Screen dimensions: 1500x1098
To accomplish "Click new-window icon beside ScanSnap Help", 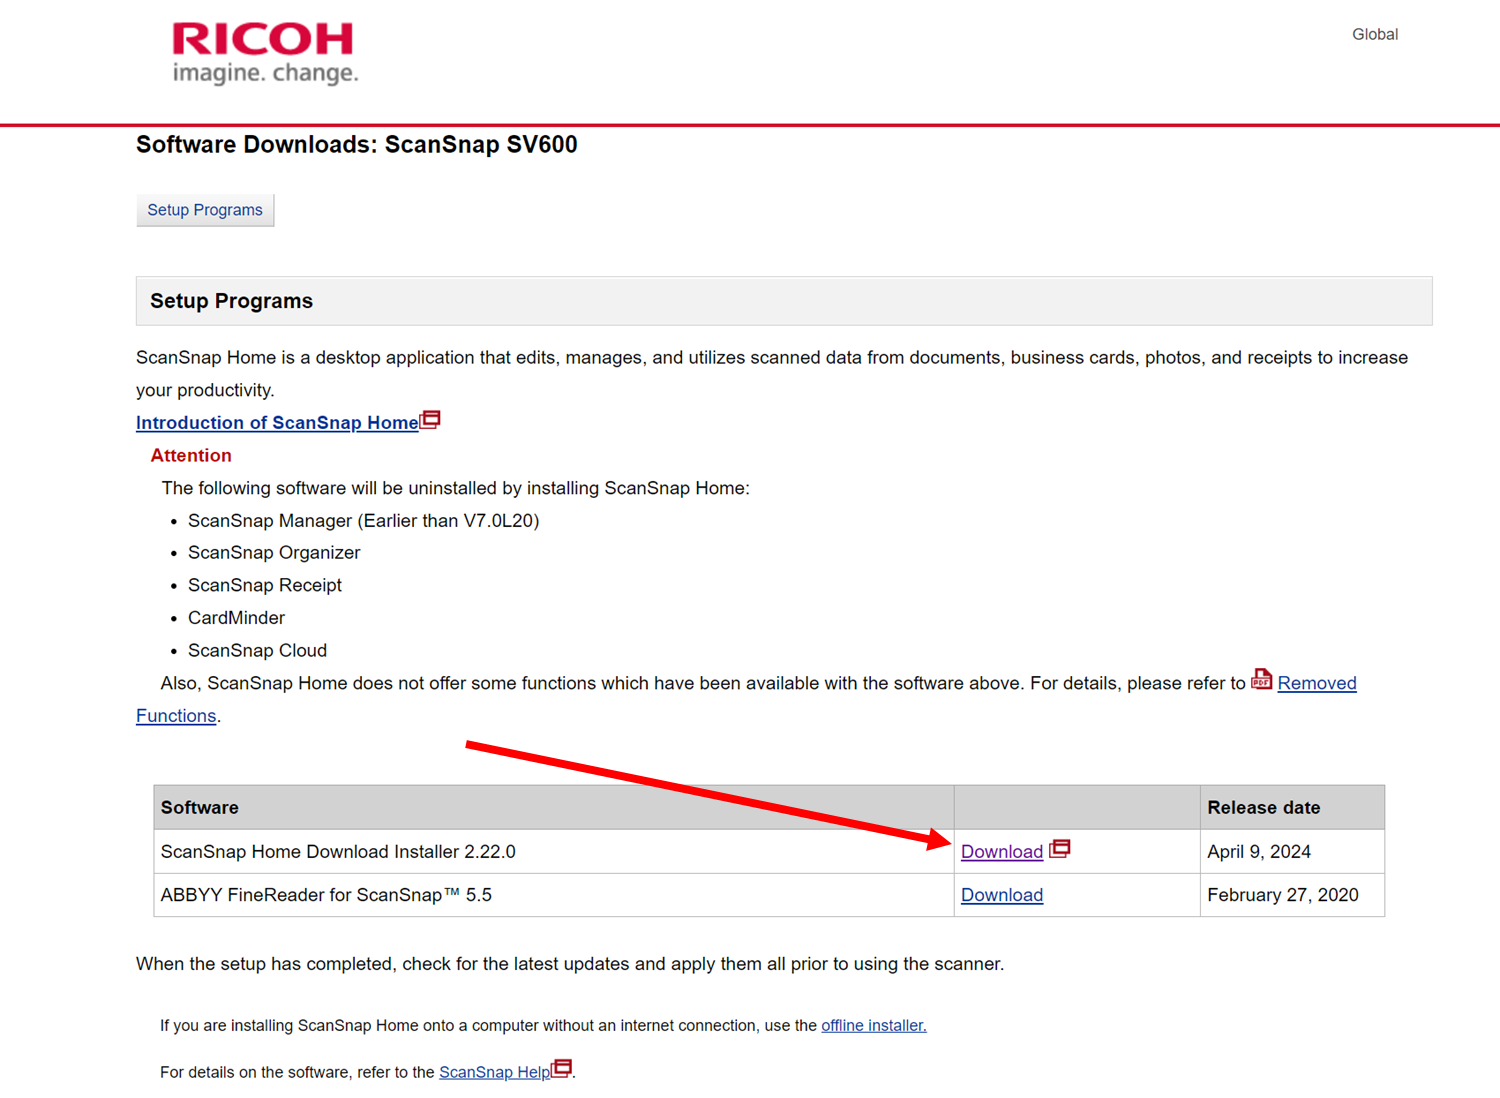I will 562,1068.
